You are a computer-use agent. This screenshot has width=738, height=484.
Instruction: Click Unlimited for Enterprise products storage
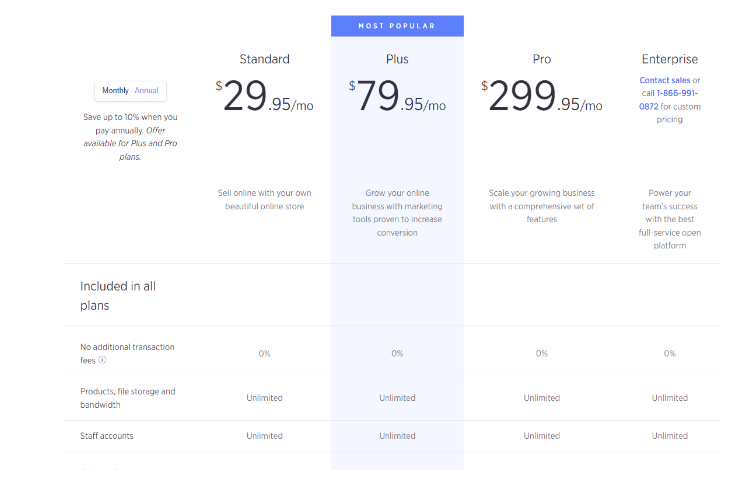click(670, 398)
